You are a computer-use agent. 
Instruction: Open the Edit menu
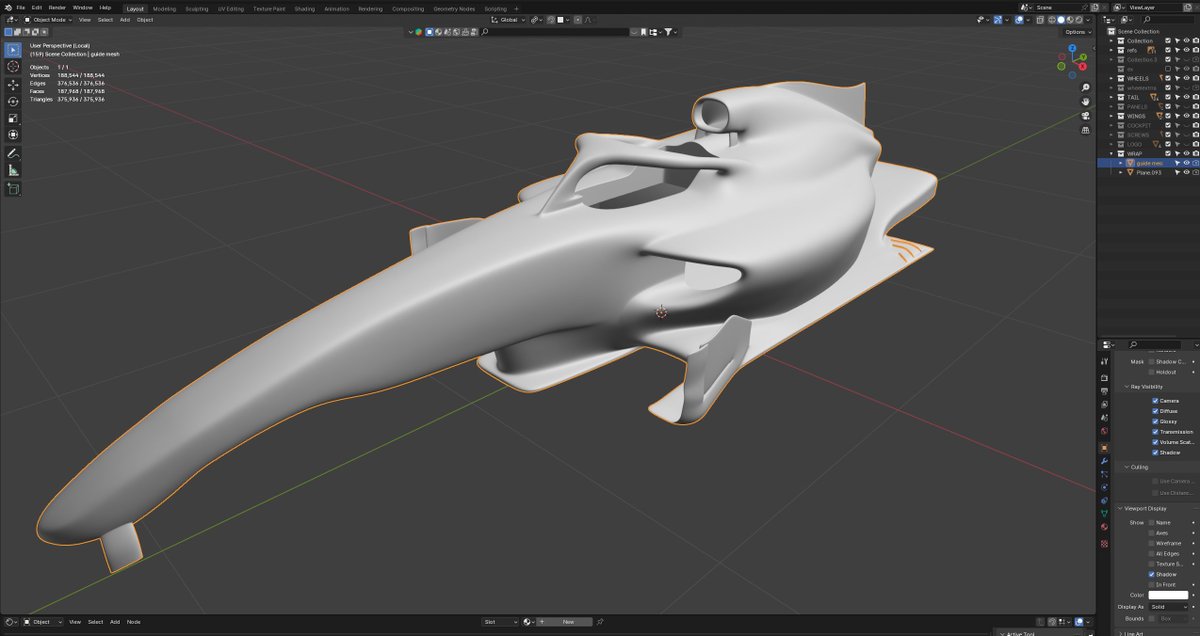[36, 7]
